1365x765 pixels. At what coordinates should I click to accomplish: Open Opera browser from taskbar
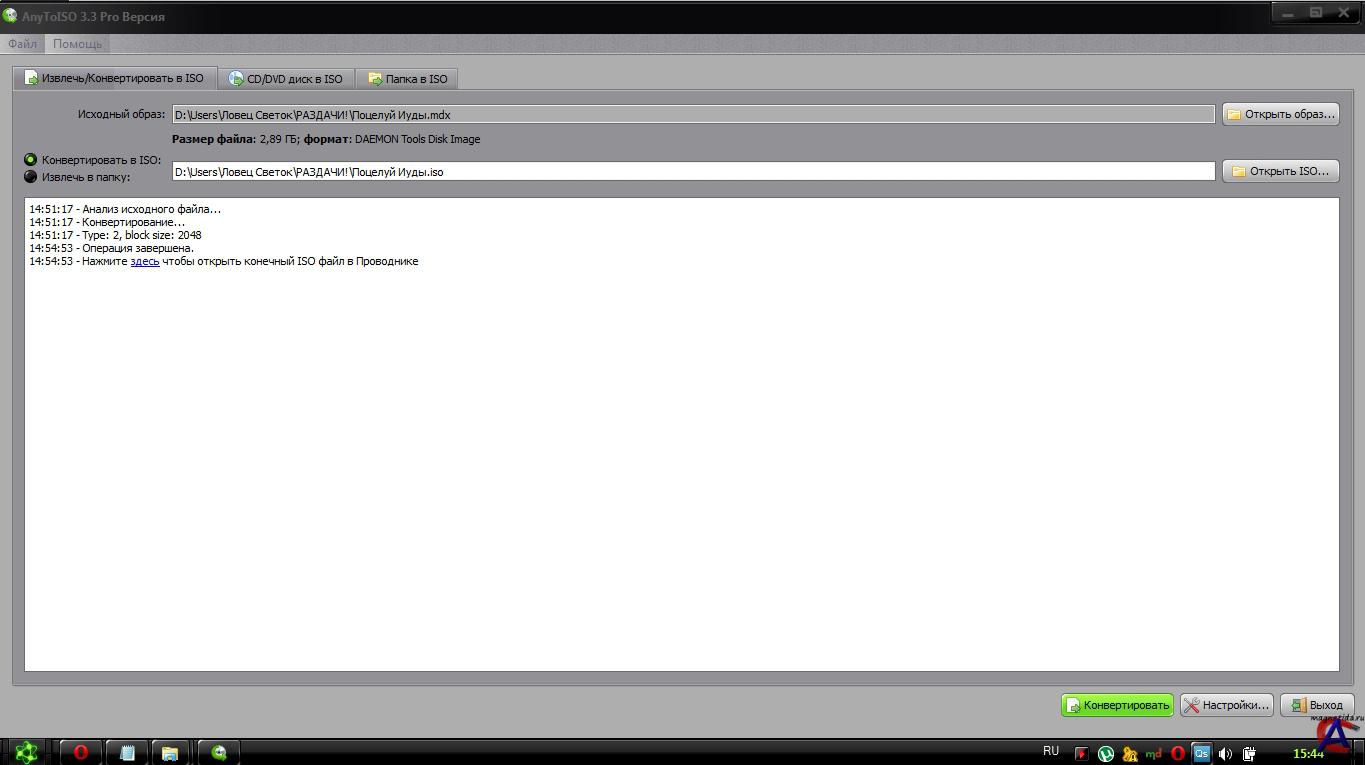point(81,752)
